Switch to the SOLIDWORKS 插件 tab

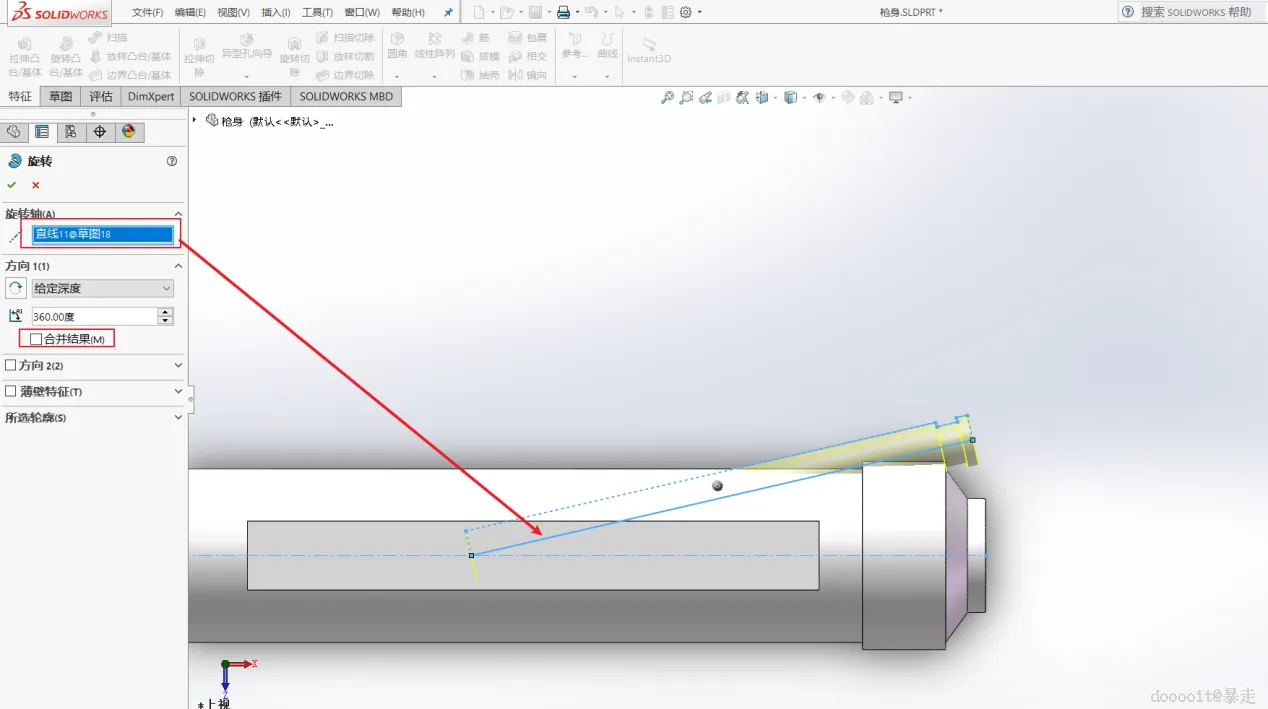(236, 97)
